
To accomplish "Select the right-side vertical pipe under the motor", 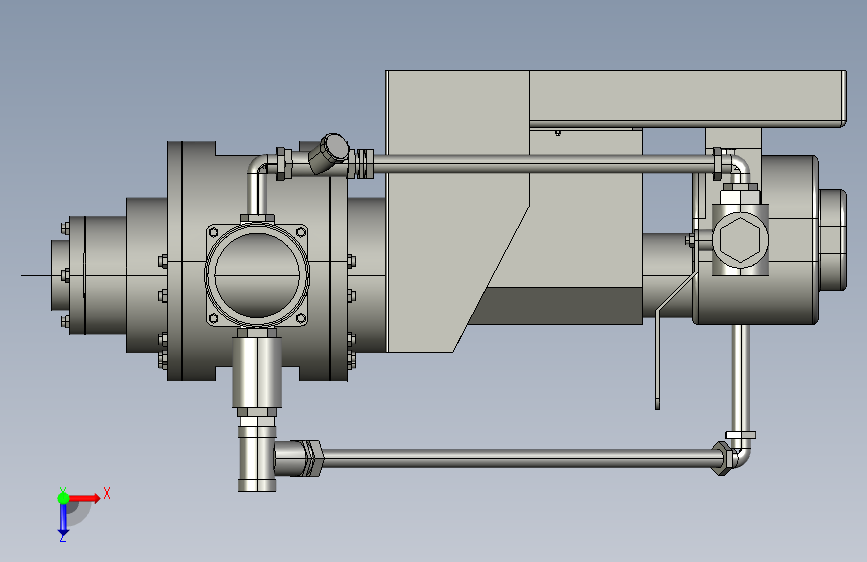I will 740,378.
